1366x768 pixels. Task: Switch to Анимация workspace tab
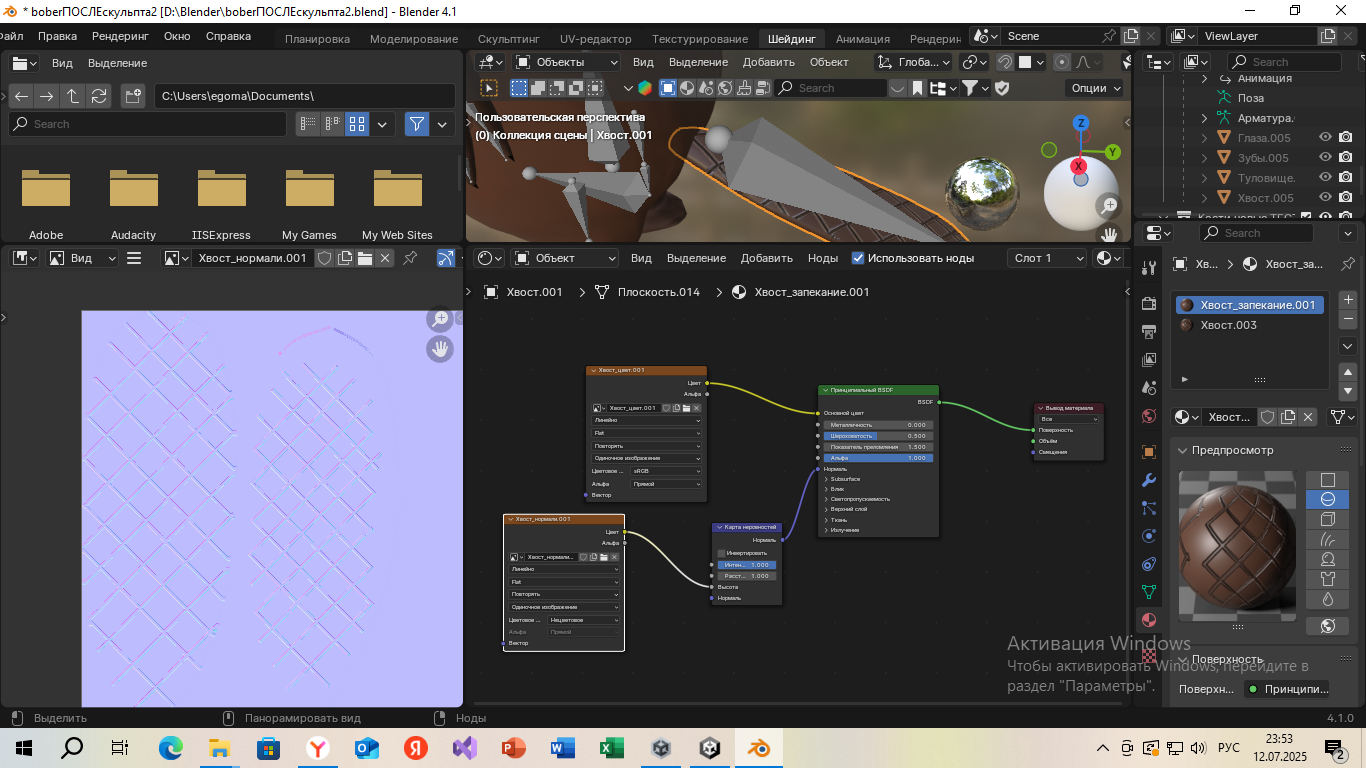tap(863, 39)
